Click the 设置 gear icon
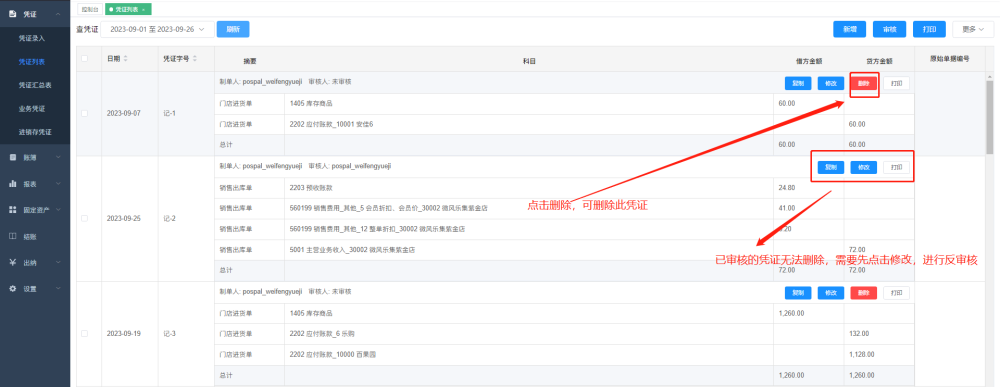This screenshot has width=1000, height=387. 12,288
